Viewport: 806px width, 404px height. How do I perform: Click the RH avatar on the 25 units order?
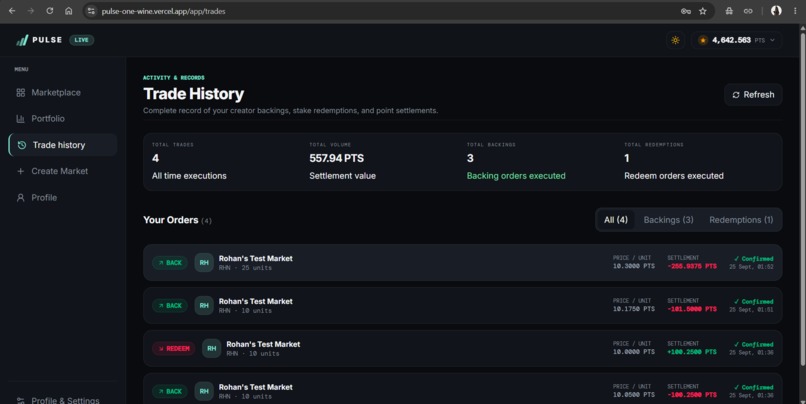(204, 263)
